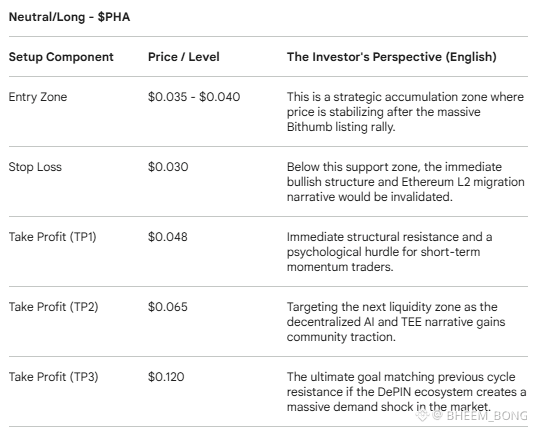Click The Investor's Perspective column header
This screenshot has width=535, height=431.
click(x=391, y=57)
